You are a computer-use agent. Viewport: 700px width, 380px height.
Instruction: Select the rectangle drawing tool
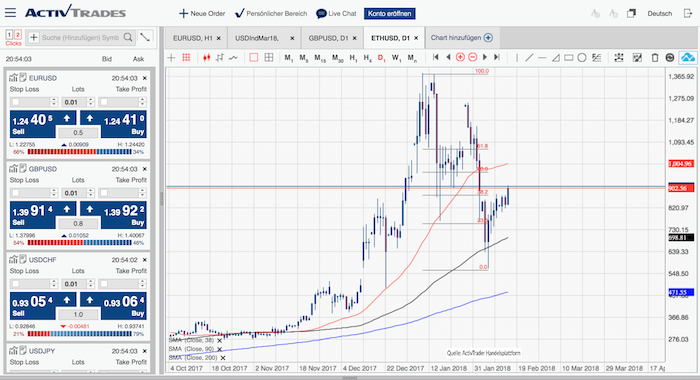pos(569,58)
